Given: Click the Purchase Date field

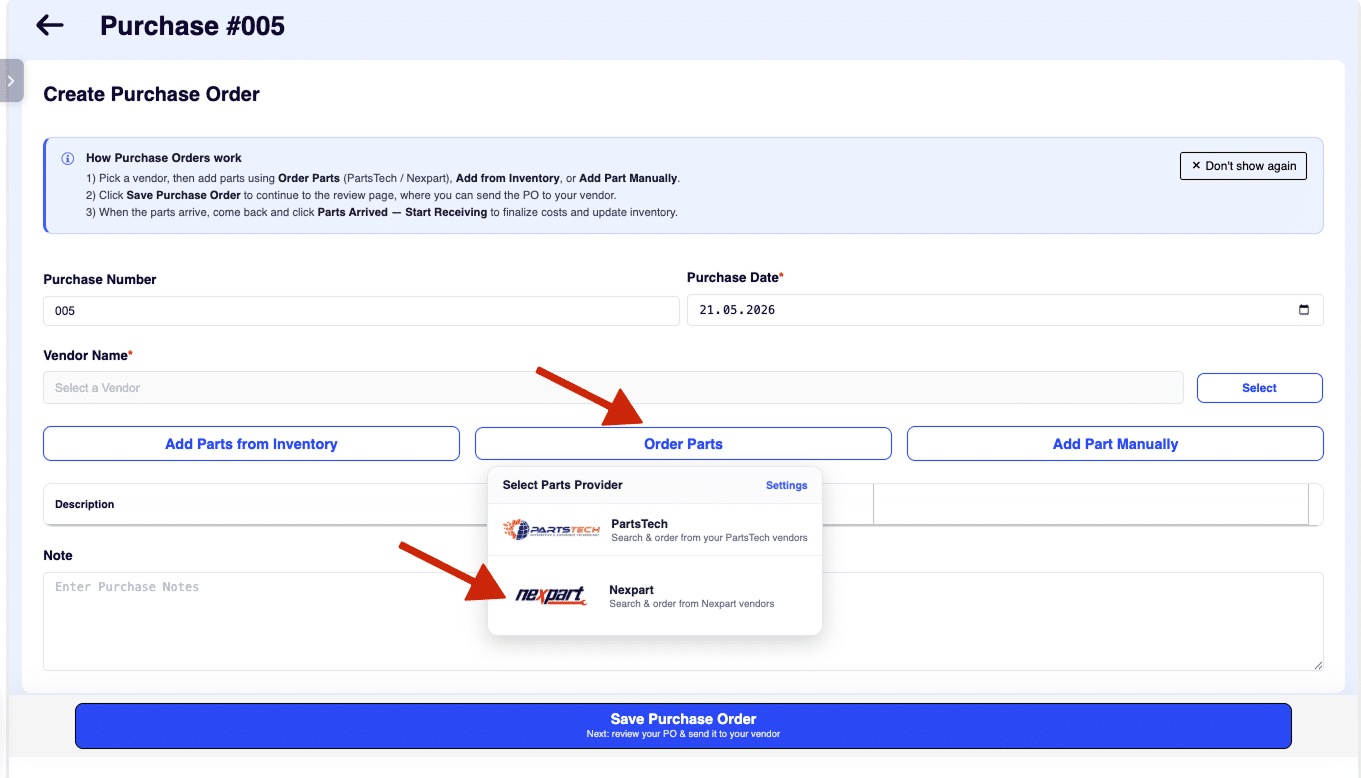Looking at the screenshot, I should click(1005, 310).
